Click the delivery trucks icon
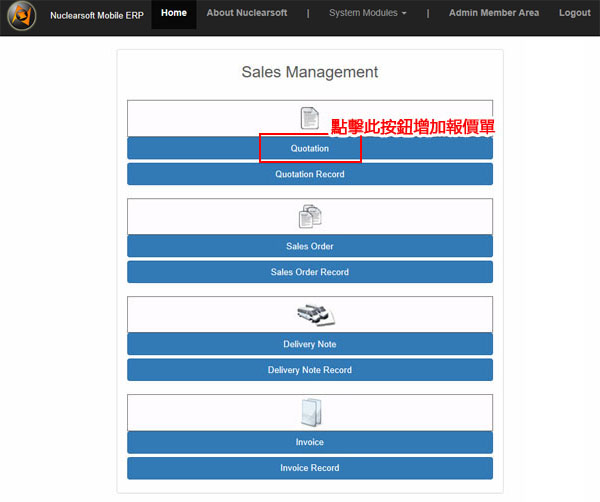Viewport: 600px width, 502px height. [x=316, y=315]
